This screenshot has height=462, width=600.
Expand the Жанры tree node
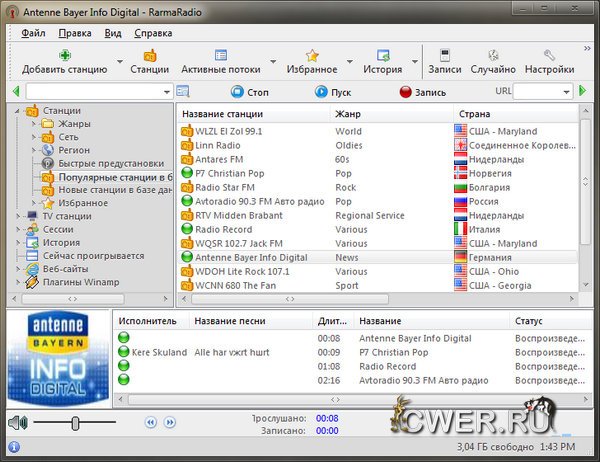pyautogui.click(x=34, y=124)
